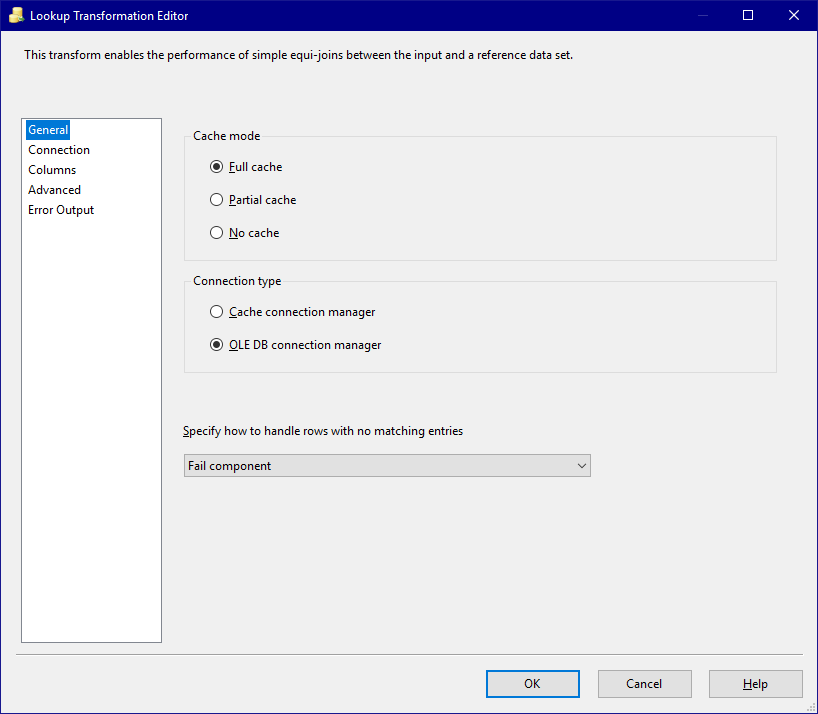Open the Advanced page

tap(54, 190)
